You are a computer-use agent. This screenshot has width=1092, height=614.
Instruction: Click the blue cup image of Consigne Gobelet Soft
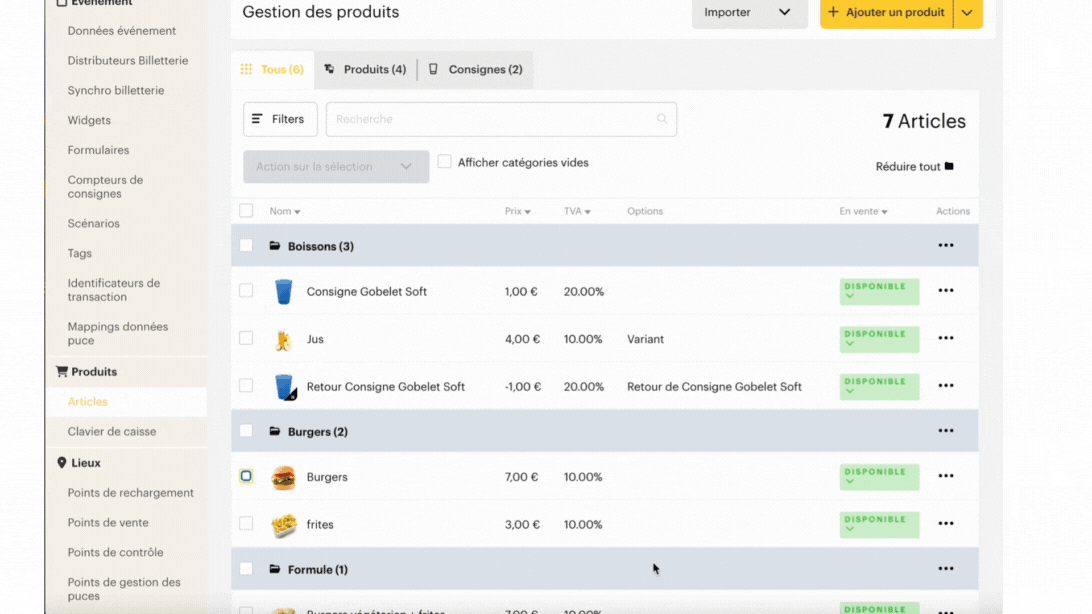point(283,292)
